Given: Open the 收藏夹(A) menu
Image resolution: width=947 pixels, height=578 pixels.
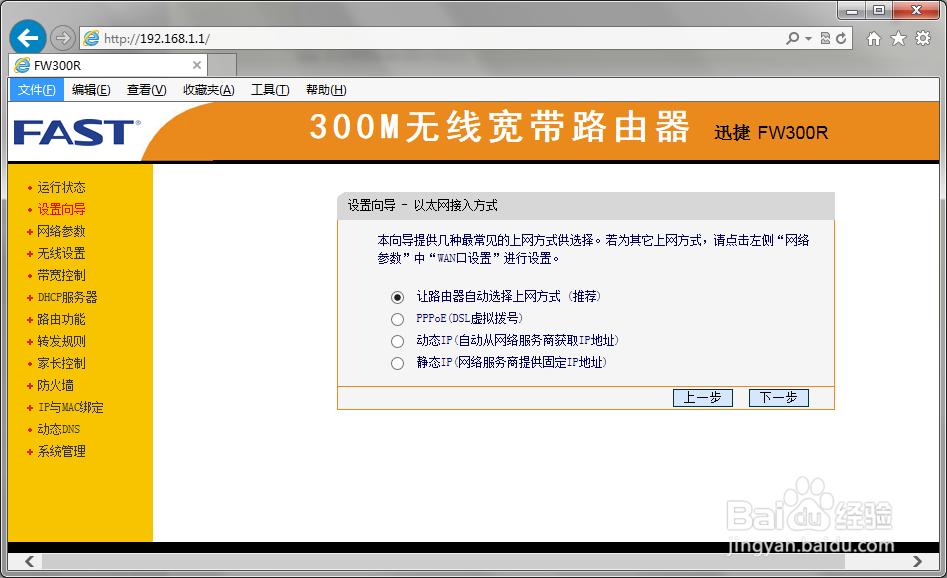Looking at the screenshot, I should point(209,90).
